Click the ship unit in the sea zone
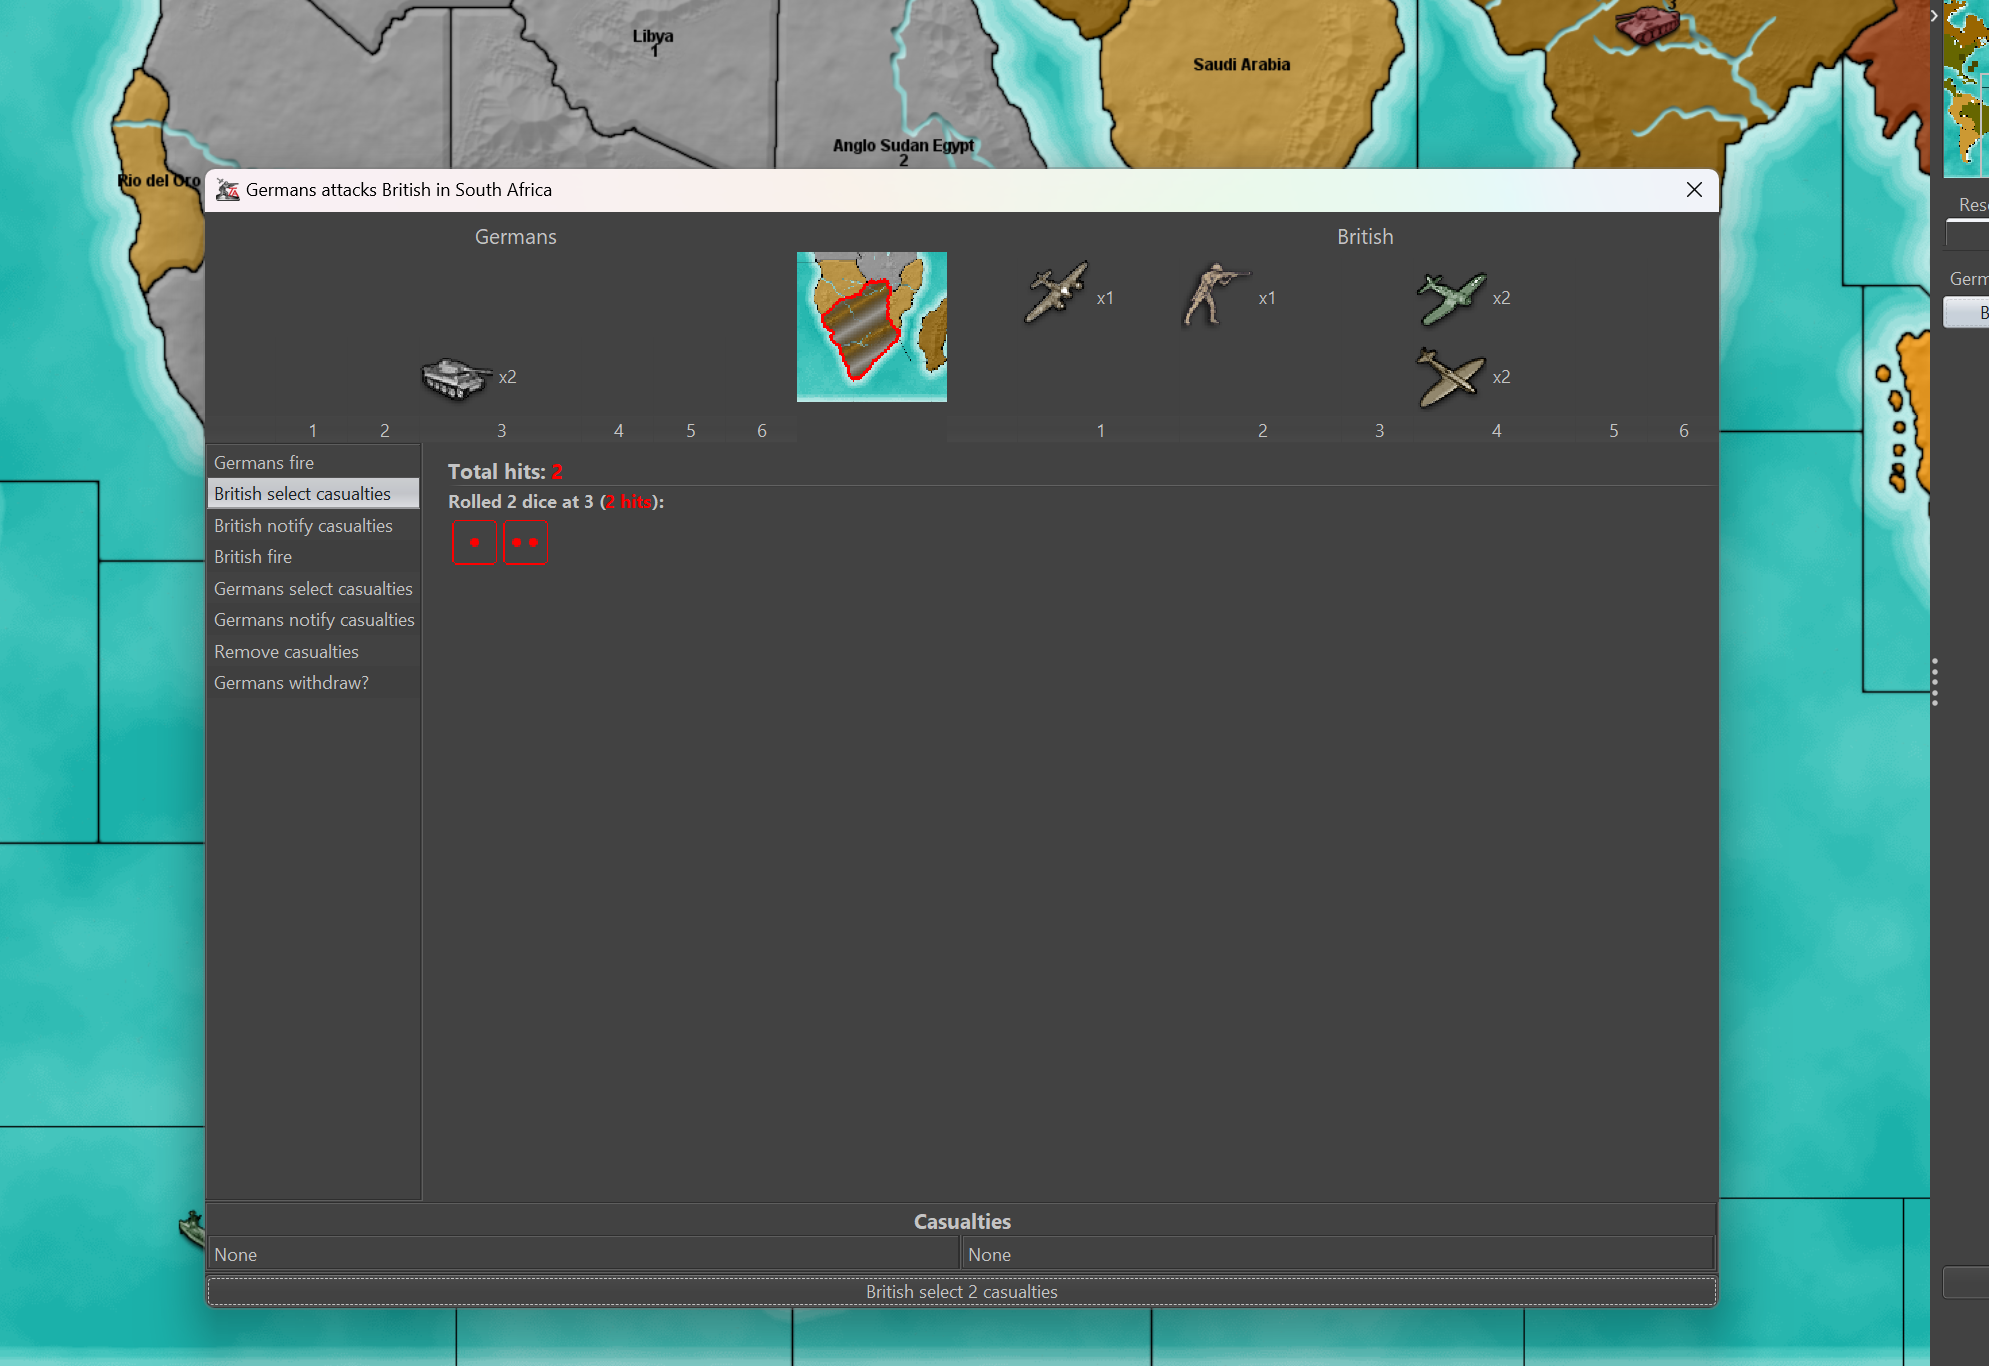This screenshot has width=1989, height=1366. 193,1227
